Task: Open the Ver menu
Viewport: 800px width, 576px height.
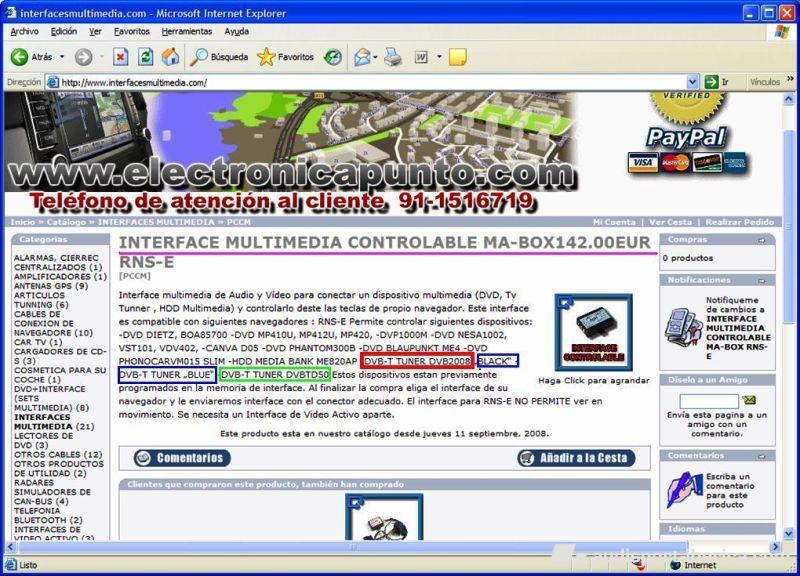Action: 95,32
